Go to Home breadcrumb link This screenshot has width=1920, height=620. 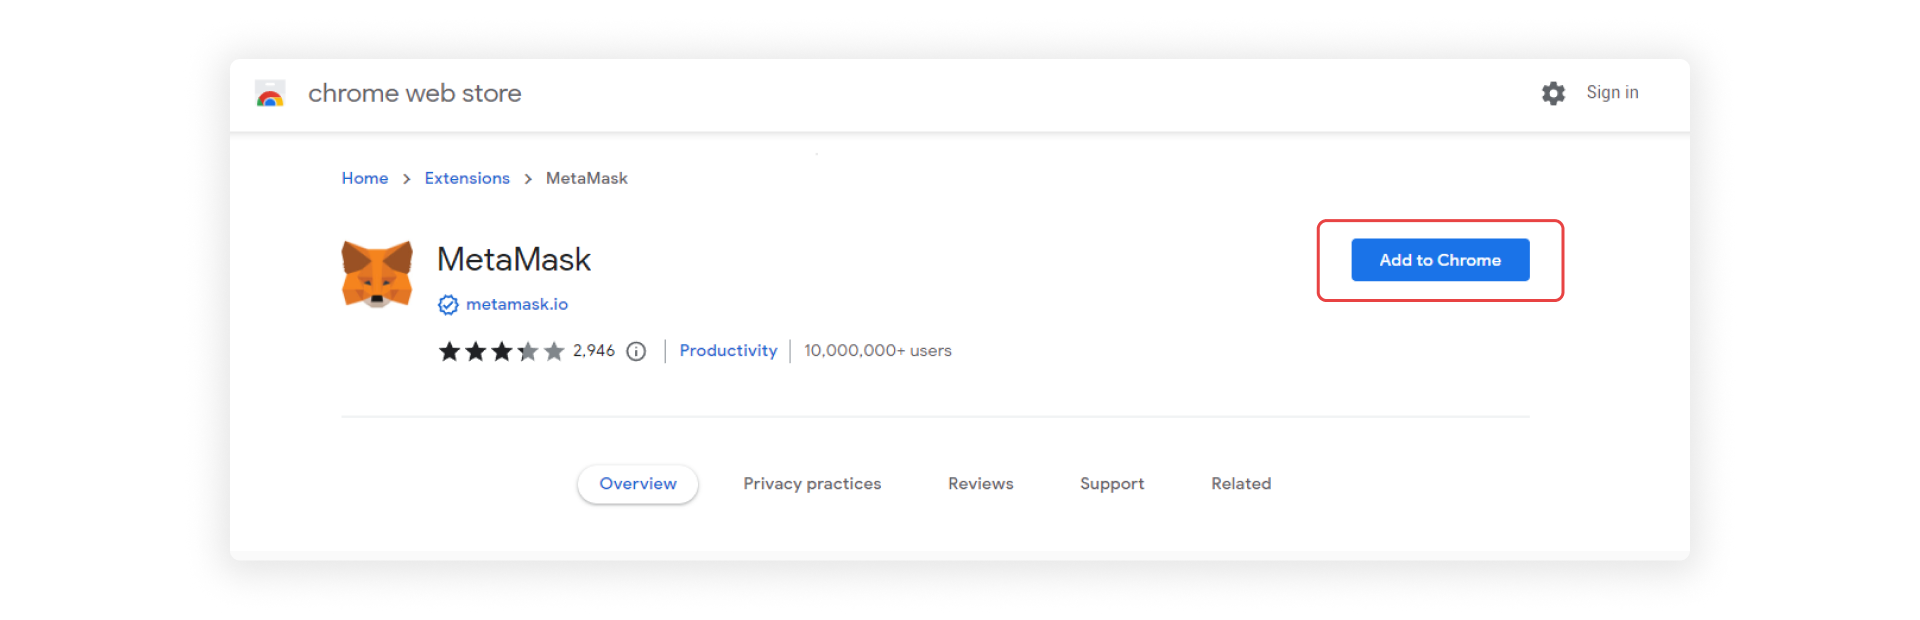tap(365, 178)
